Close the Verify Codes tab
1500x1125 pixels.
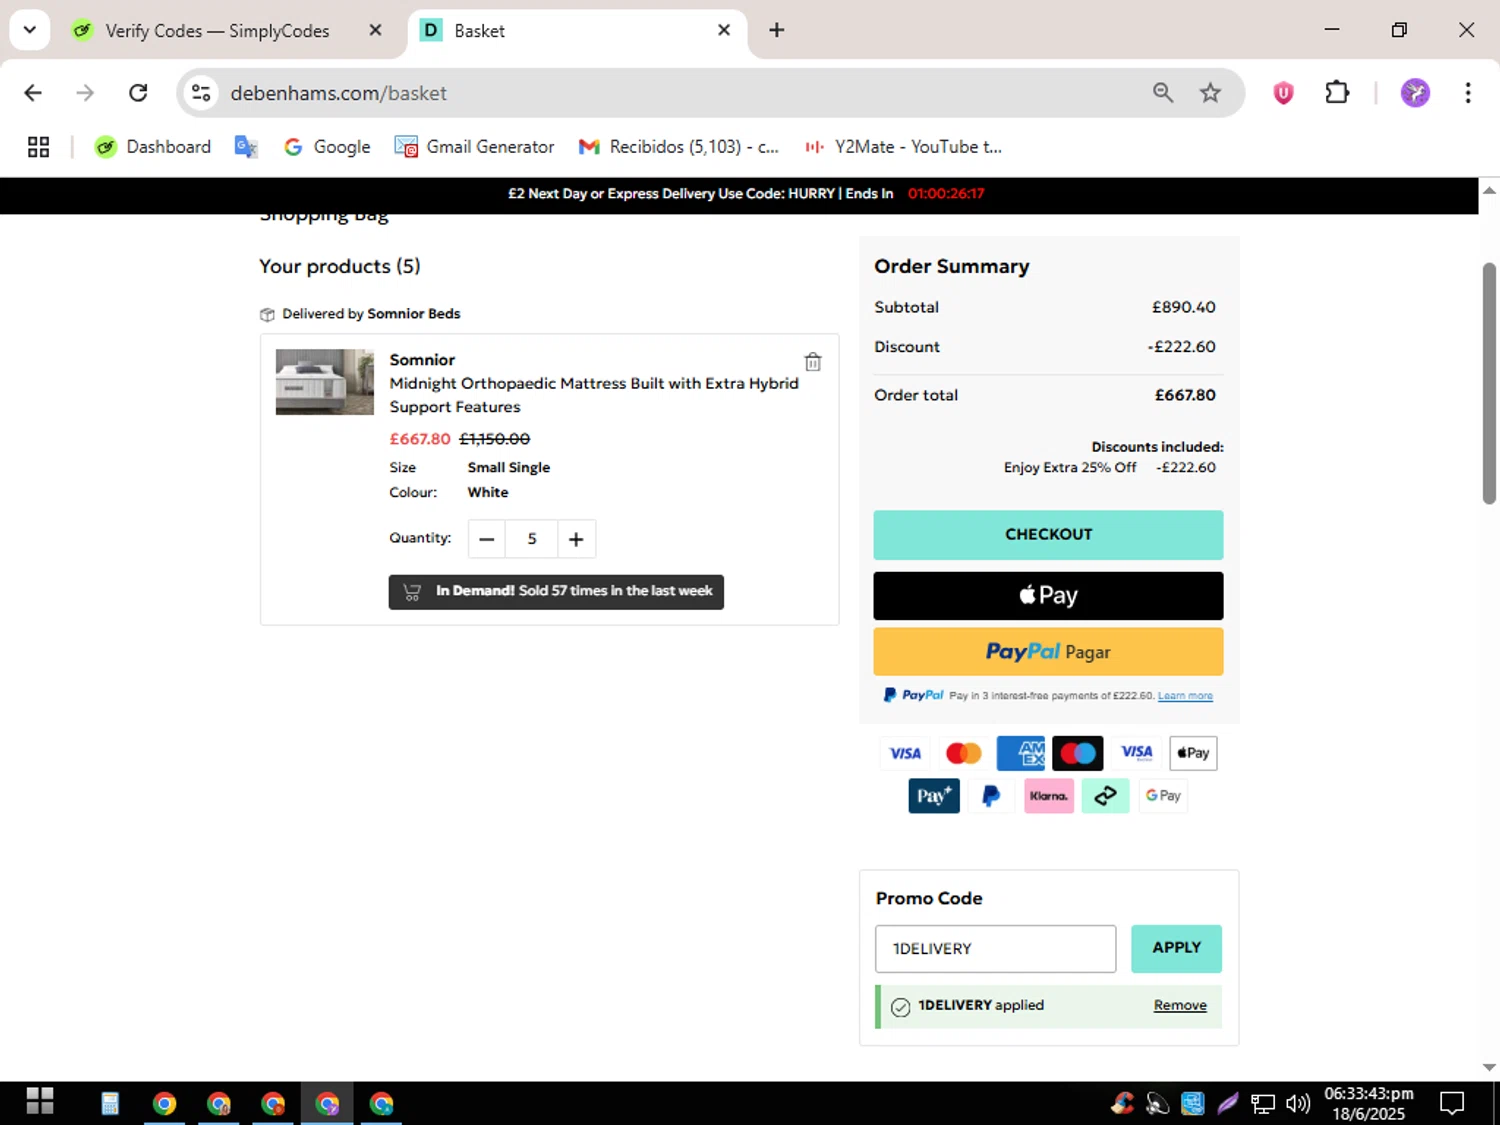click(375, 30)
